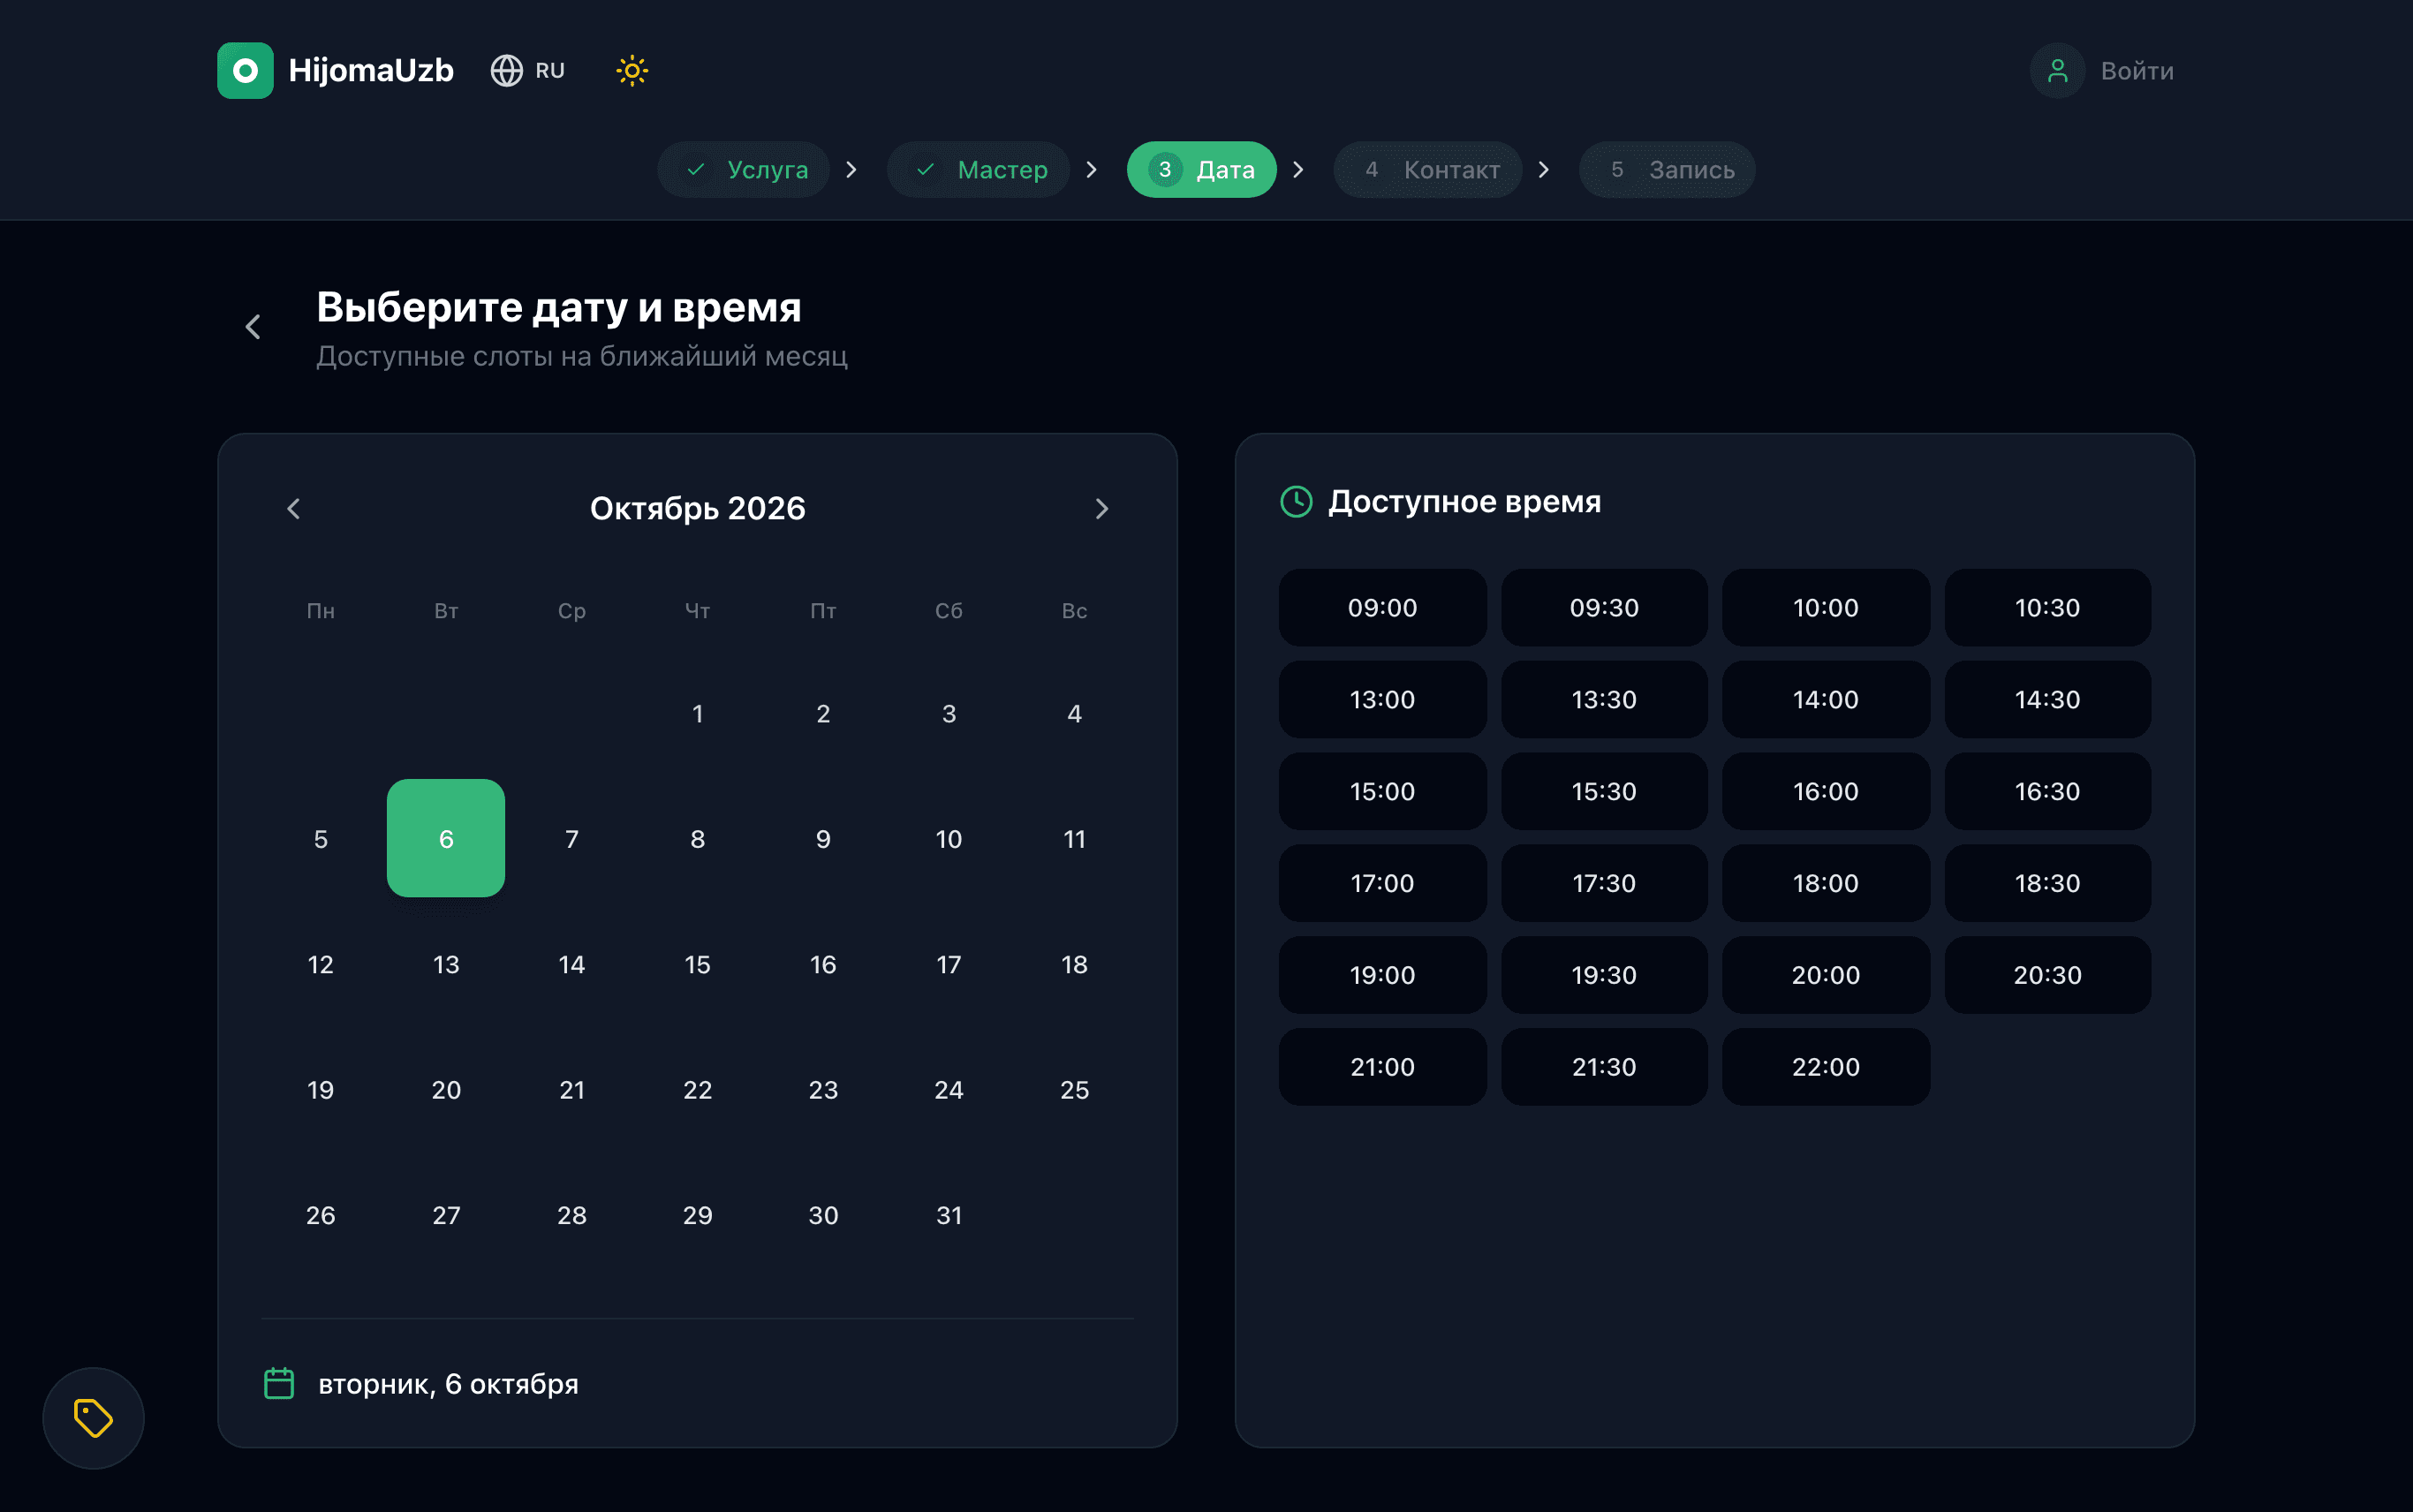Return to the Услуга step
The image size is (2413, 1512).
point(743,170)
